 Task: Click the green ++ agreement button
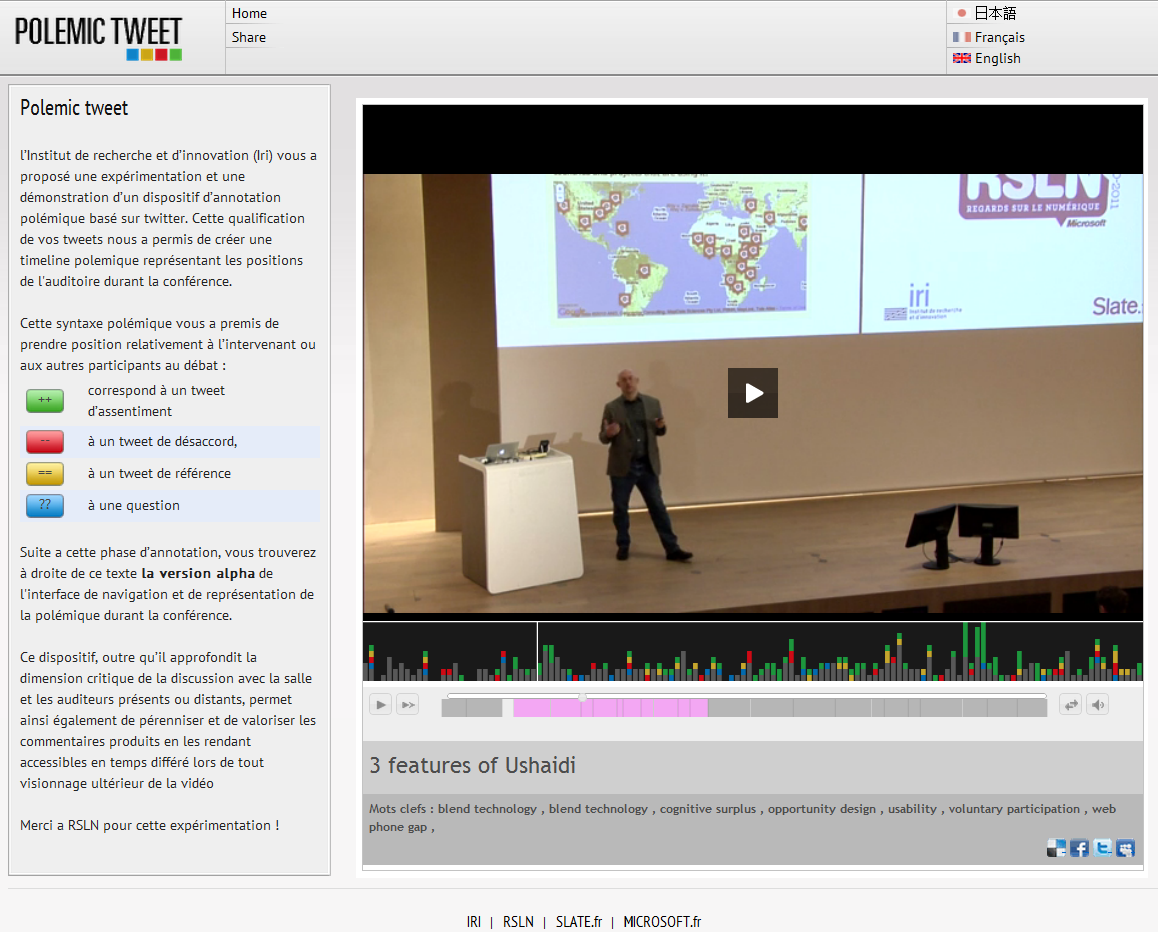[45, 400]
